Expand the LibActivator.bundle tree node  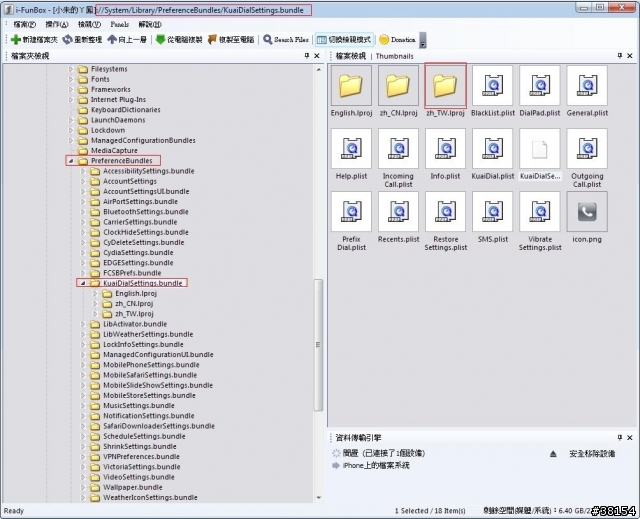pos(83,324)
